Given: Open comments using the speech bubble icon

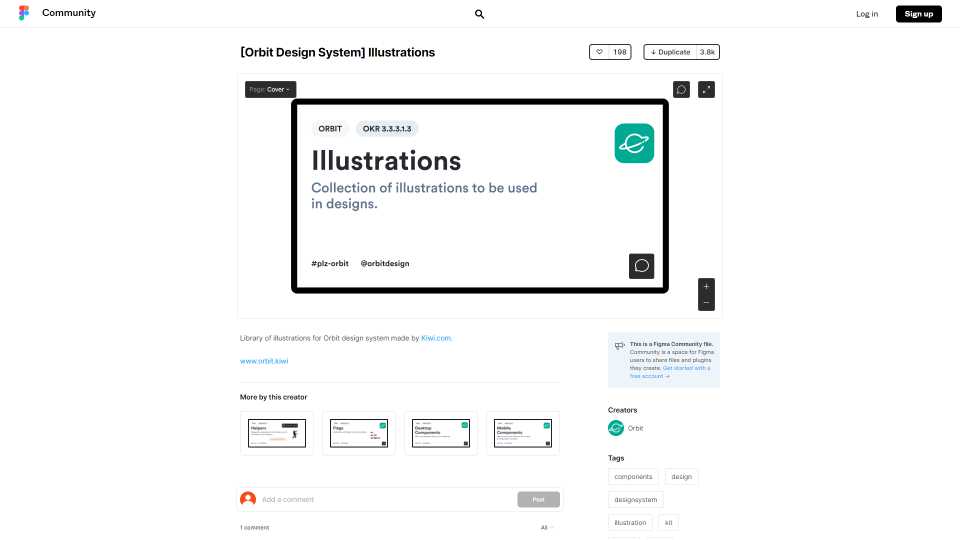Looking at the screenshot, I should tap(681, 89).
